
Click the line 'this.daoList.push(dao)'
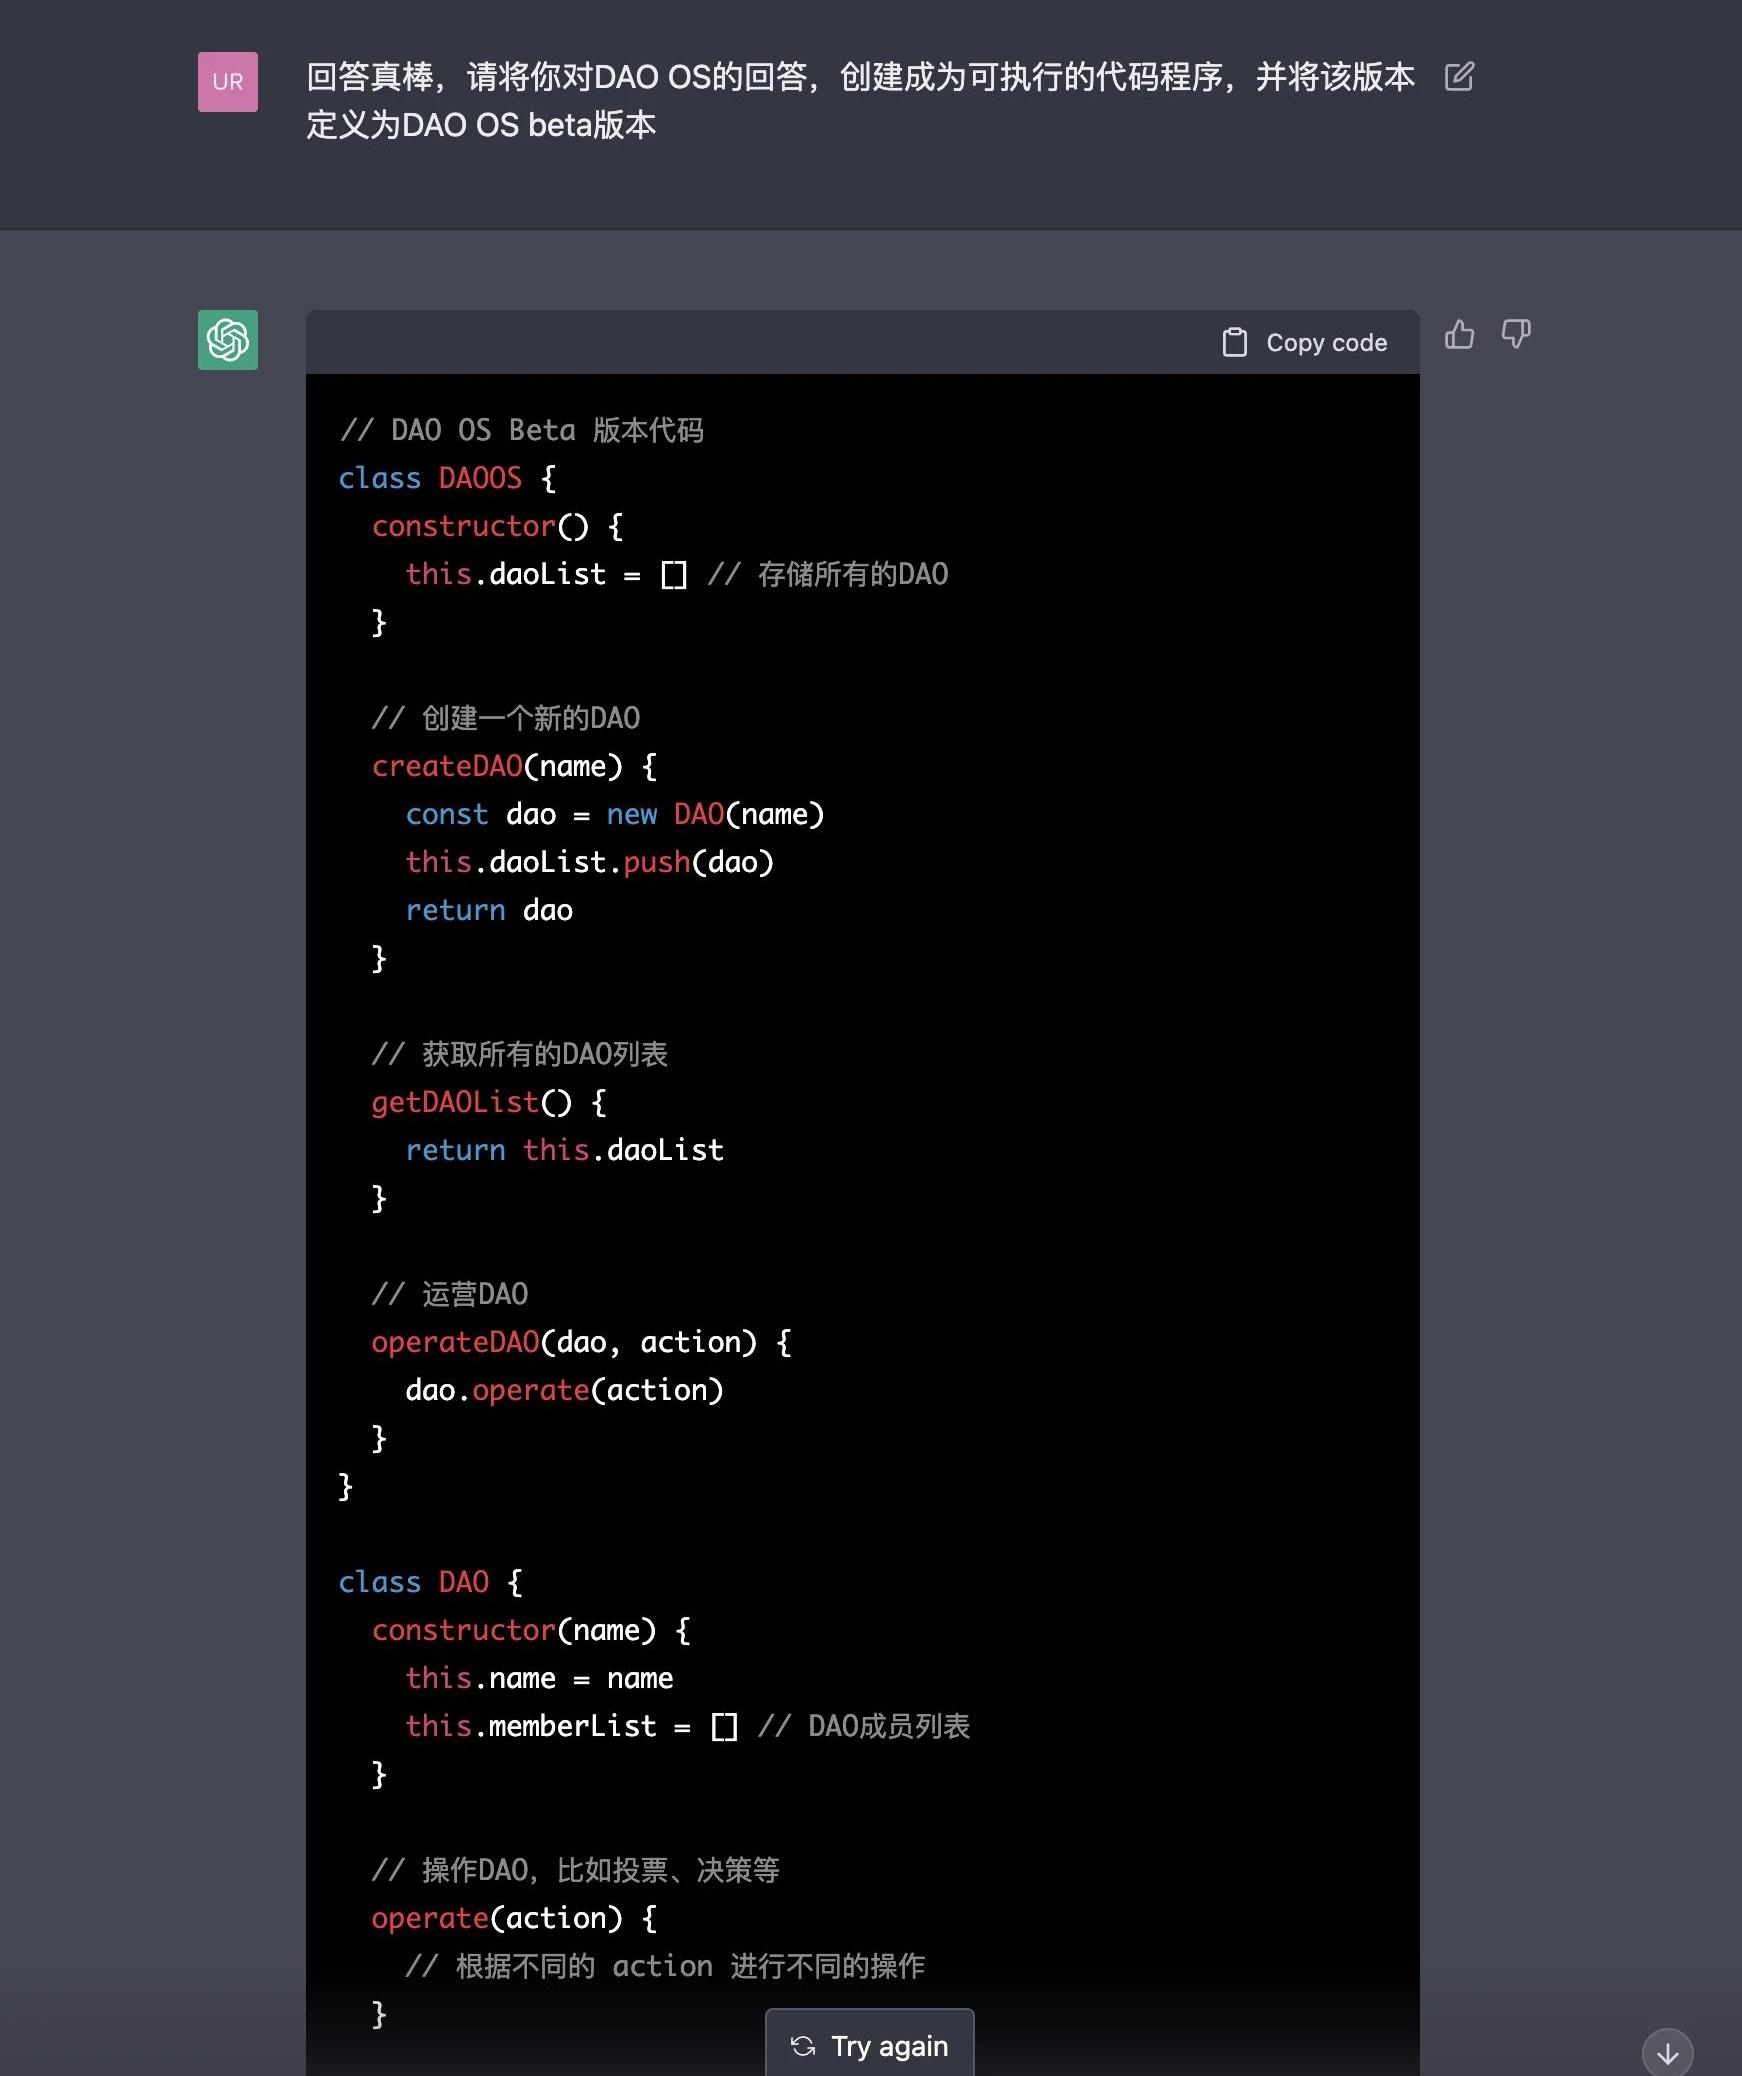click(x=590, y=862)
